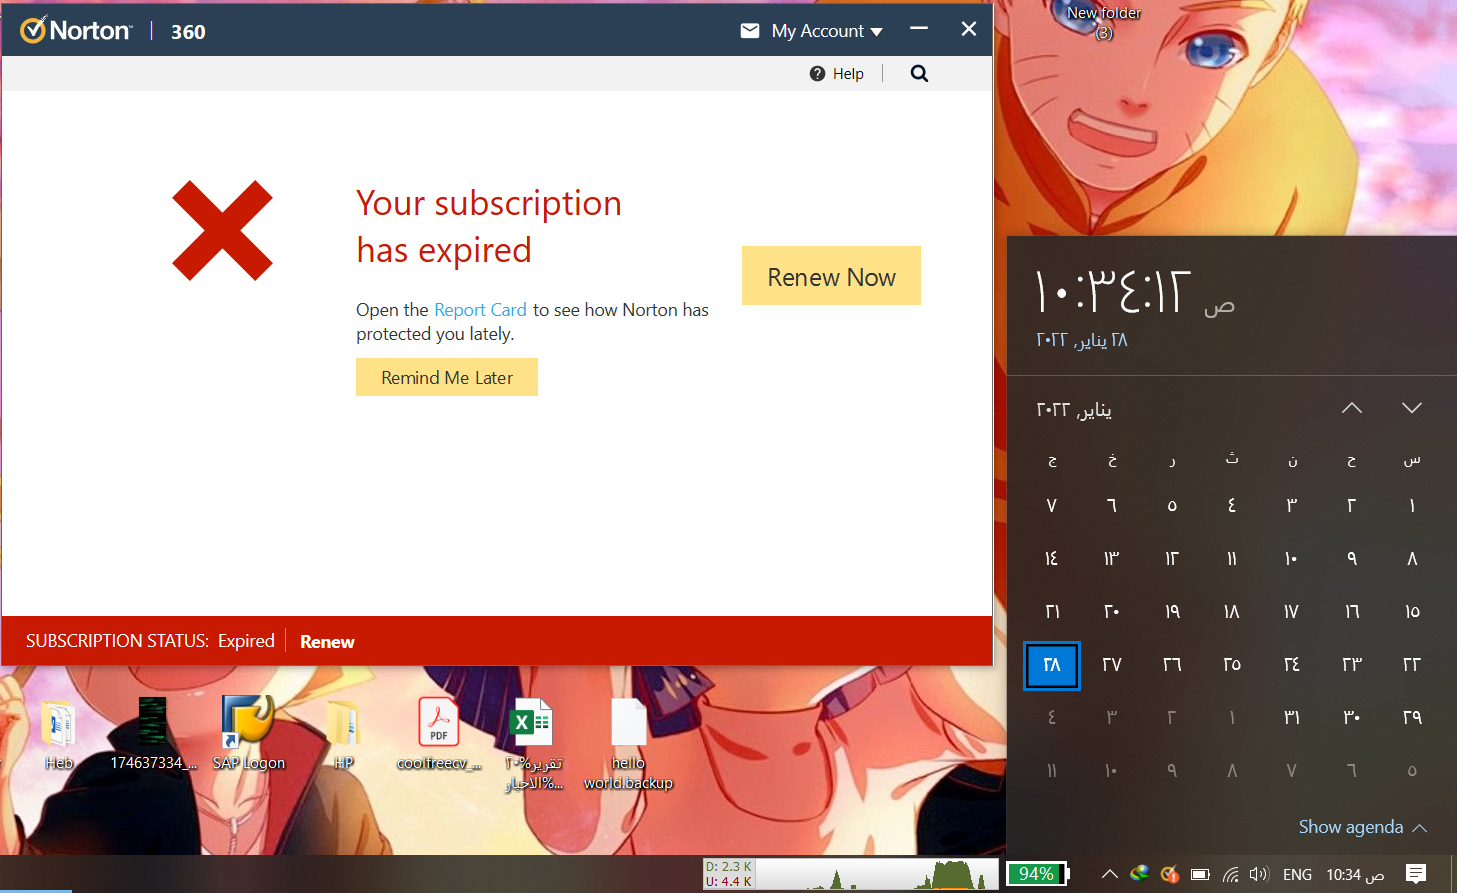Click the taskbar clock showing 10:34
Viewport: 1457px width, 893px height.
(1355, 875)
